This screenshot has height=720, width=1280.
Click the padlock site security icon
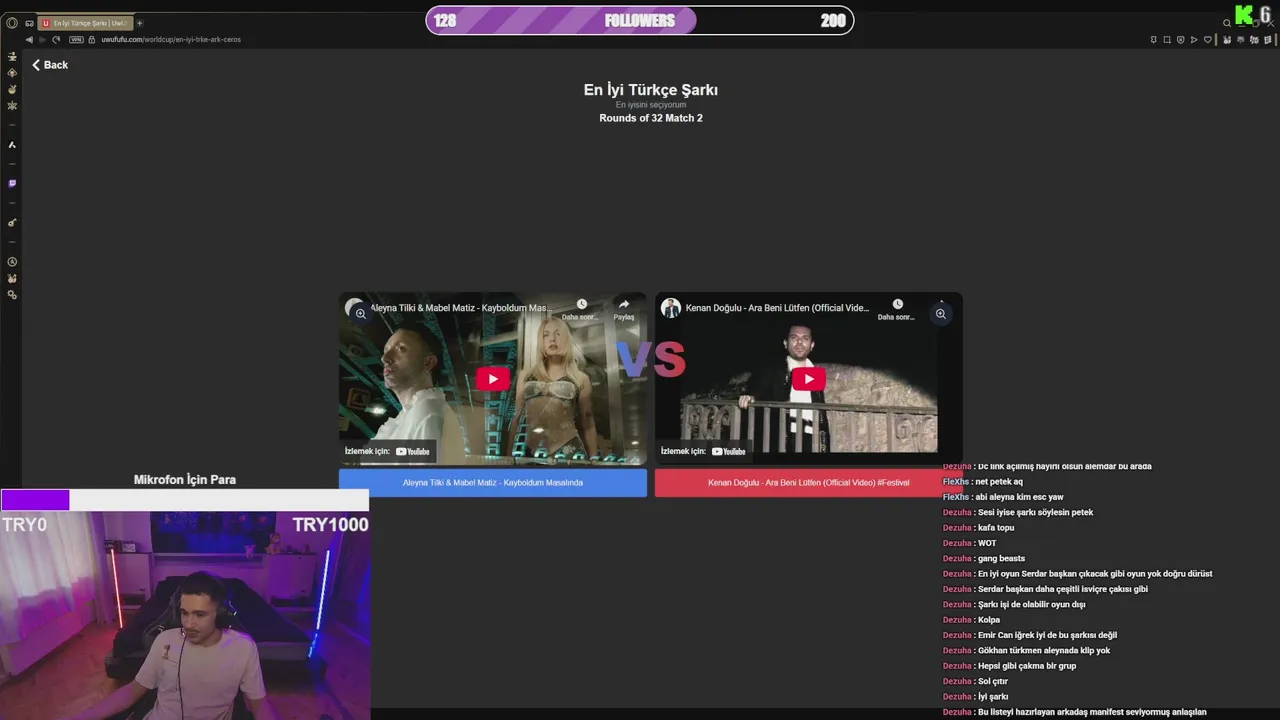[92, 40]
